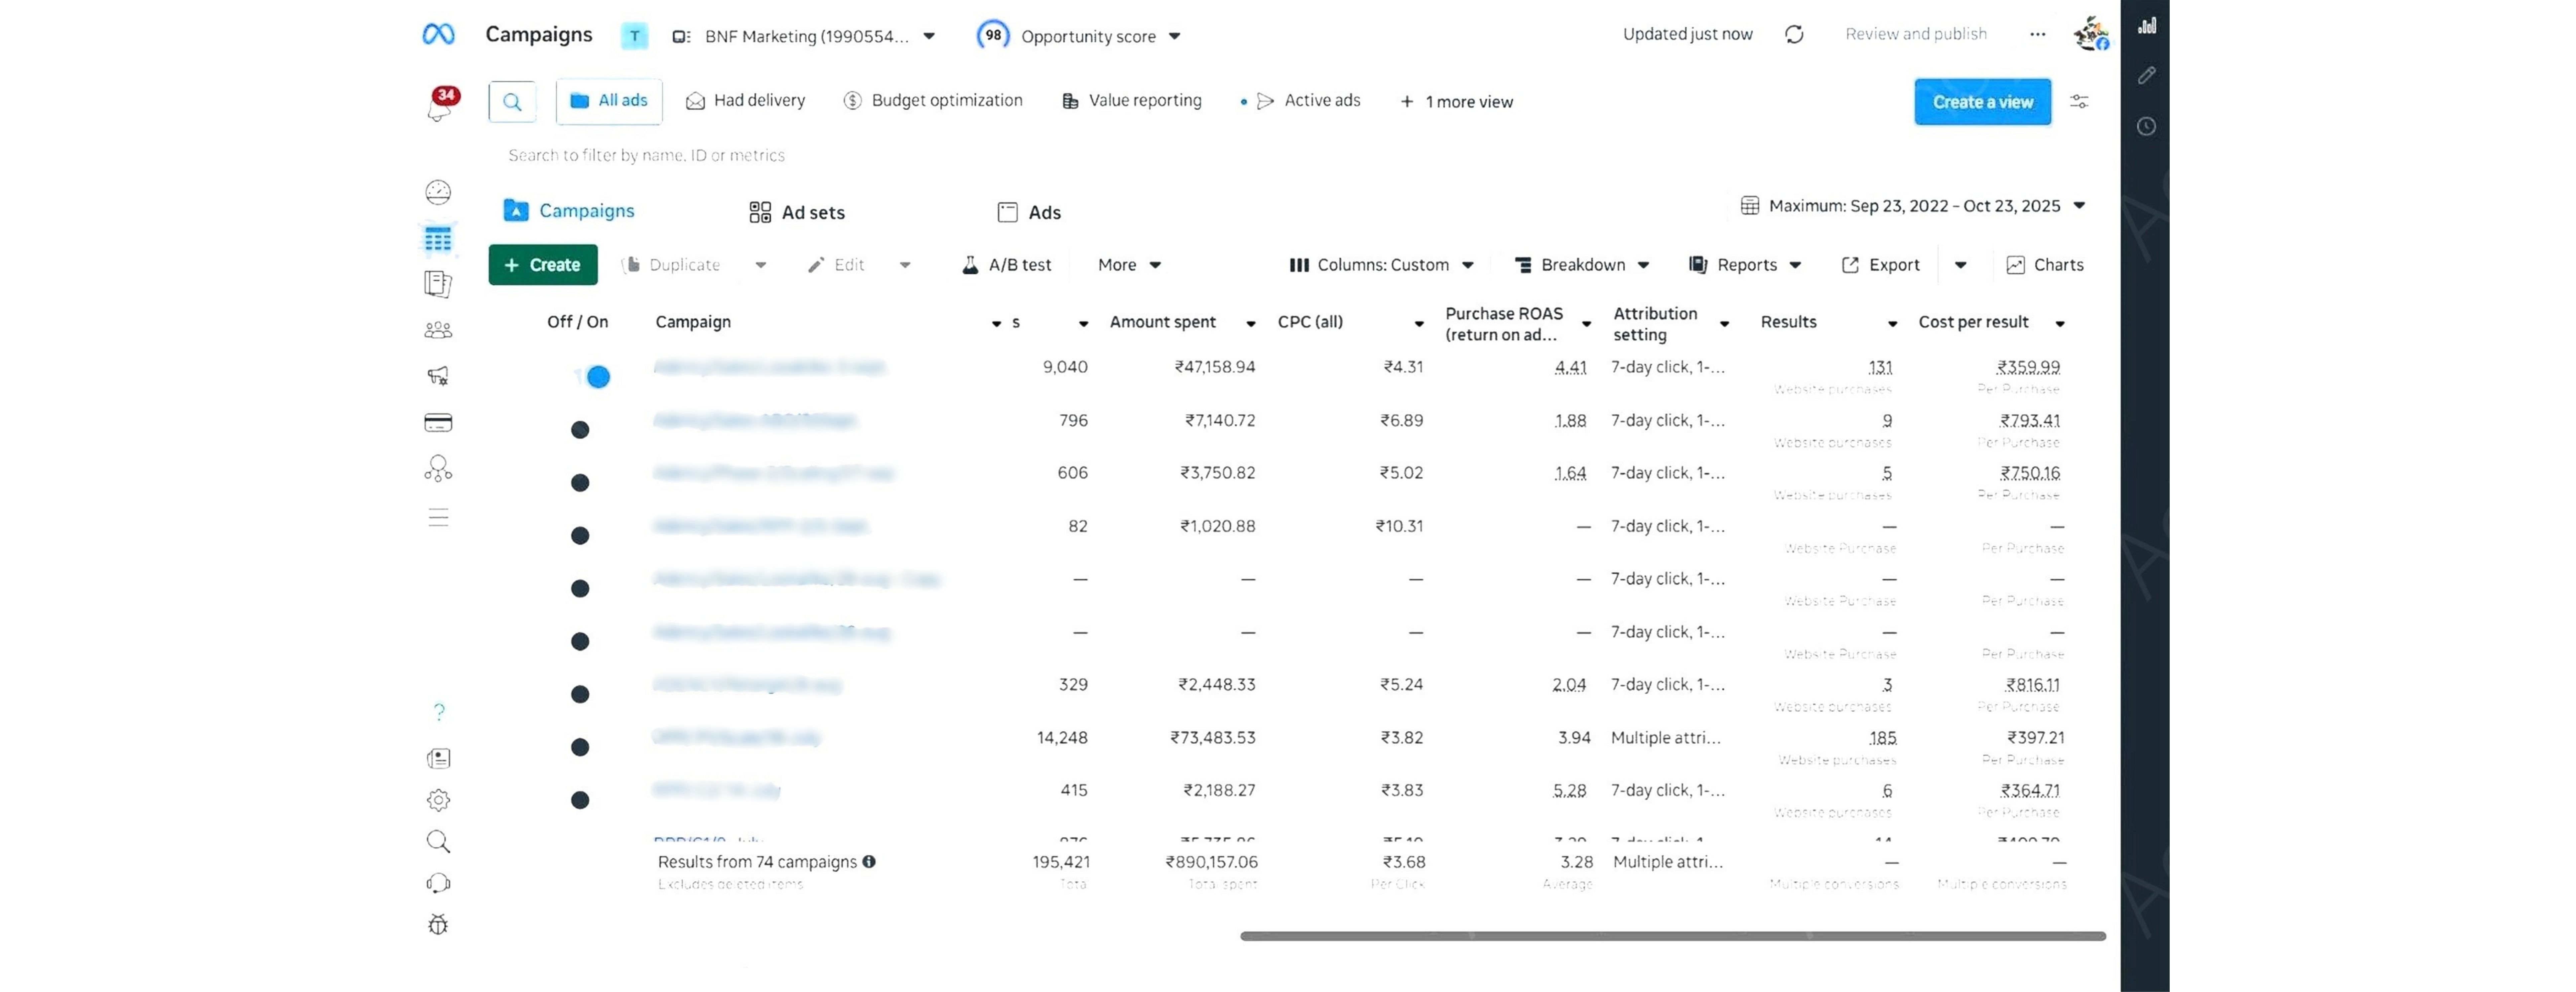Screen dimensions: 2576x992
Task: Select the Value reporting view
Action: click(x=1132, y=101)
